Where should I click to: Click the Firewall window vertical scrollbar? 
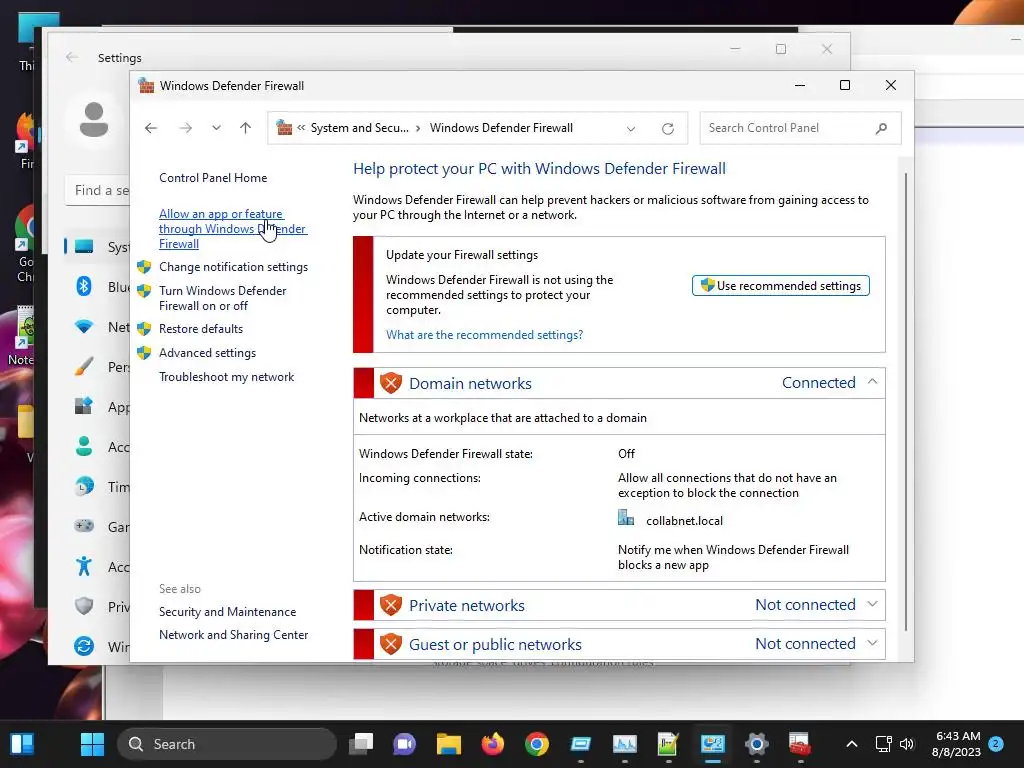906,402
